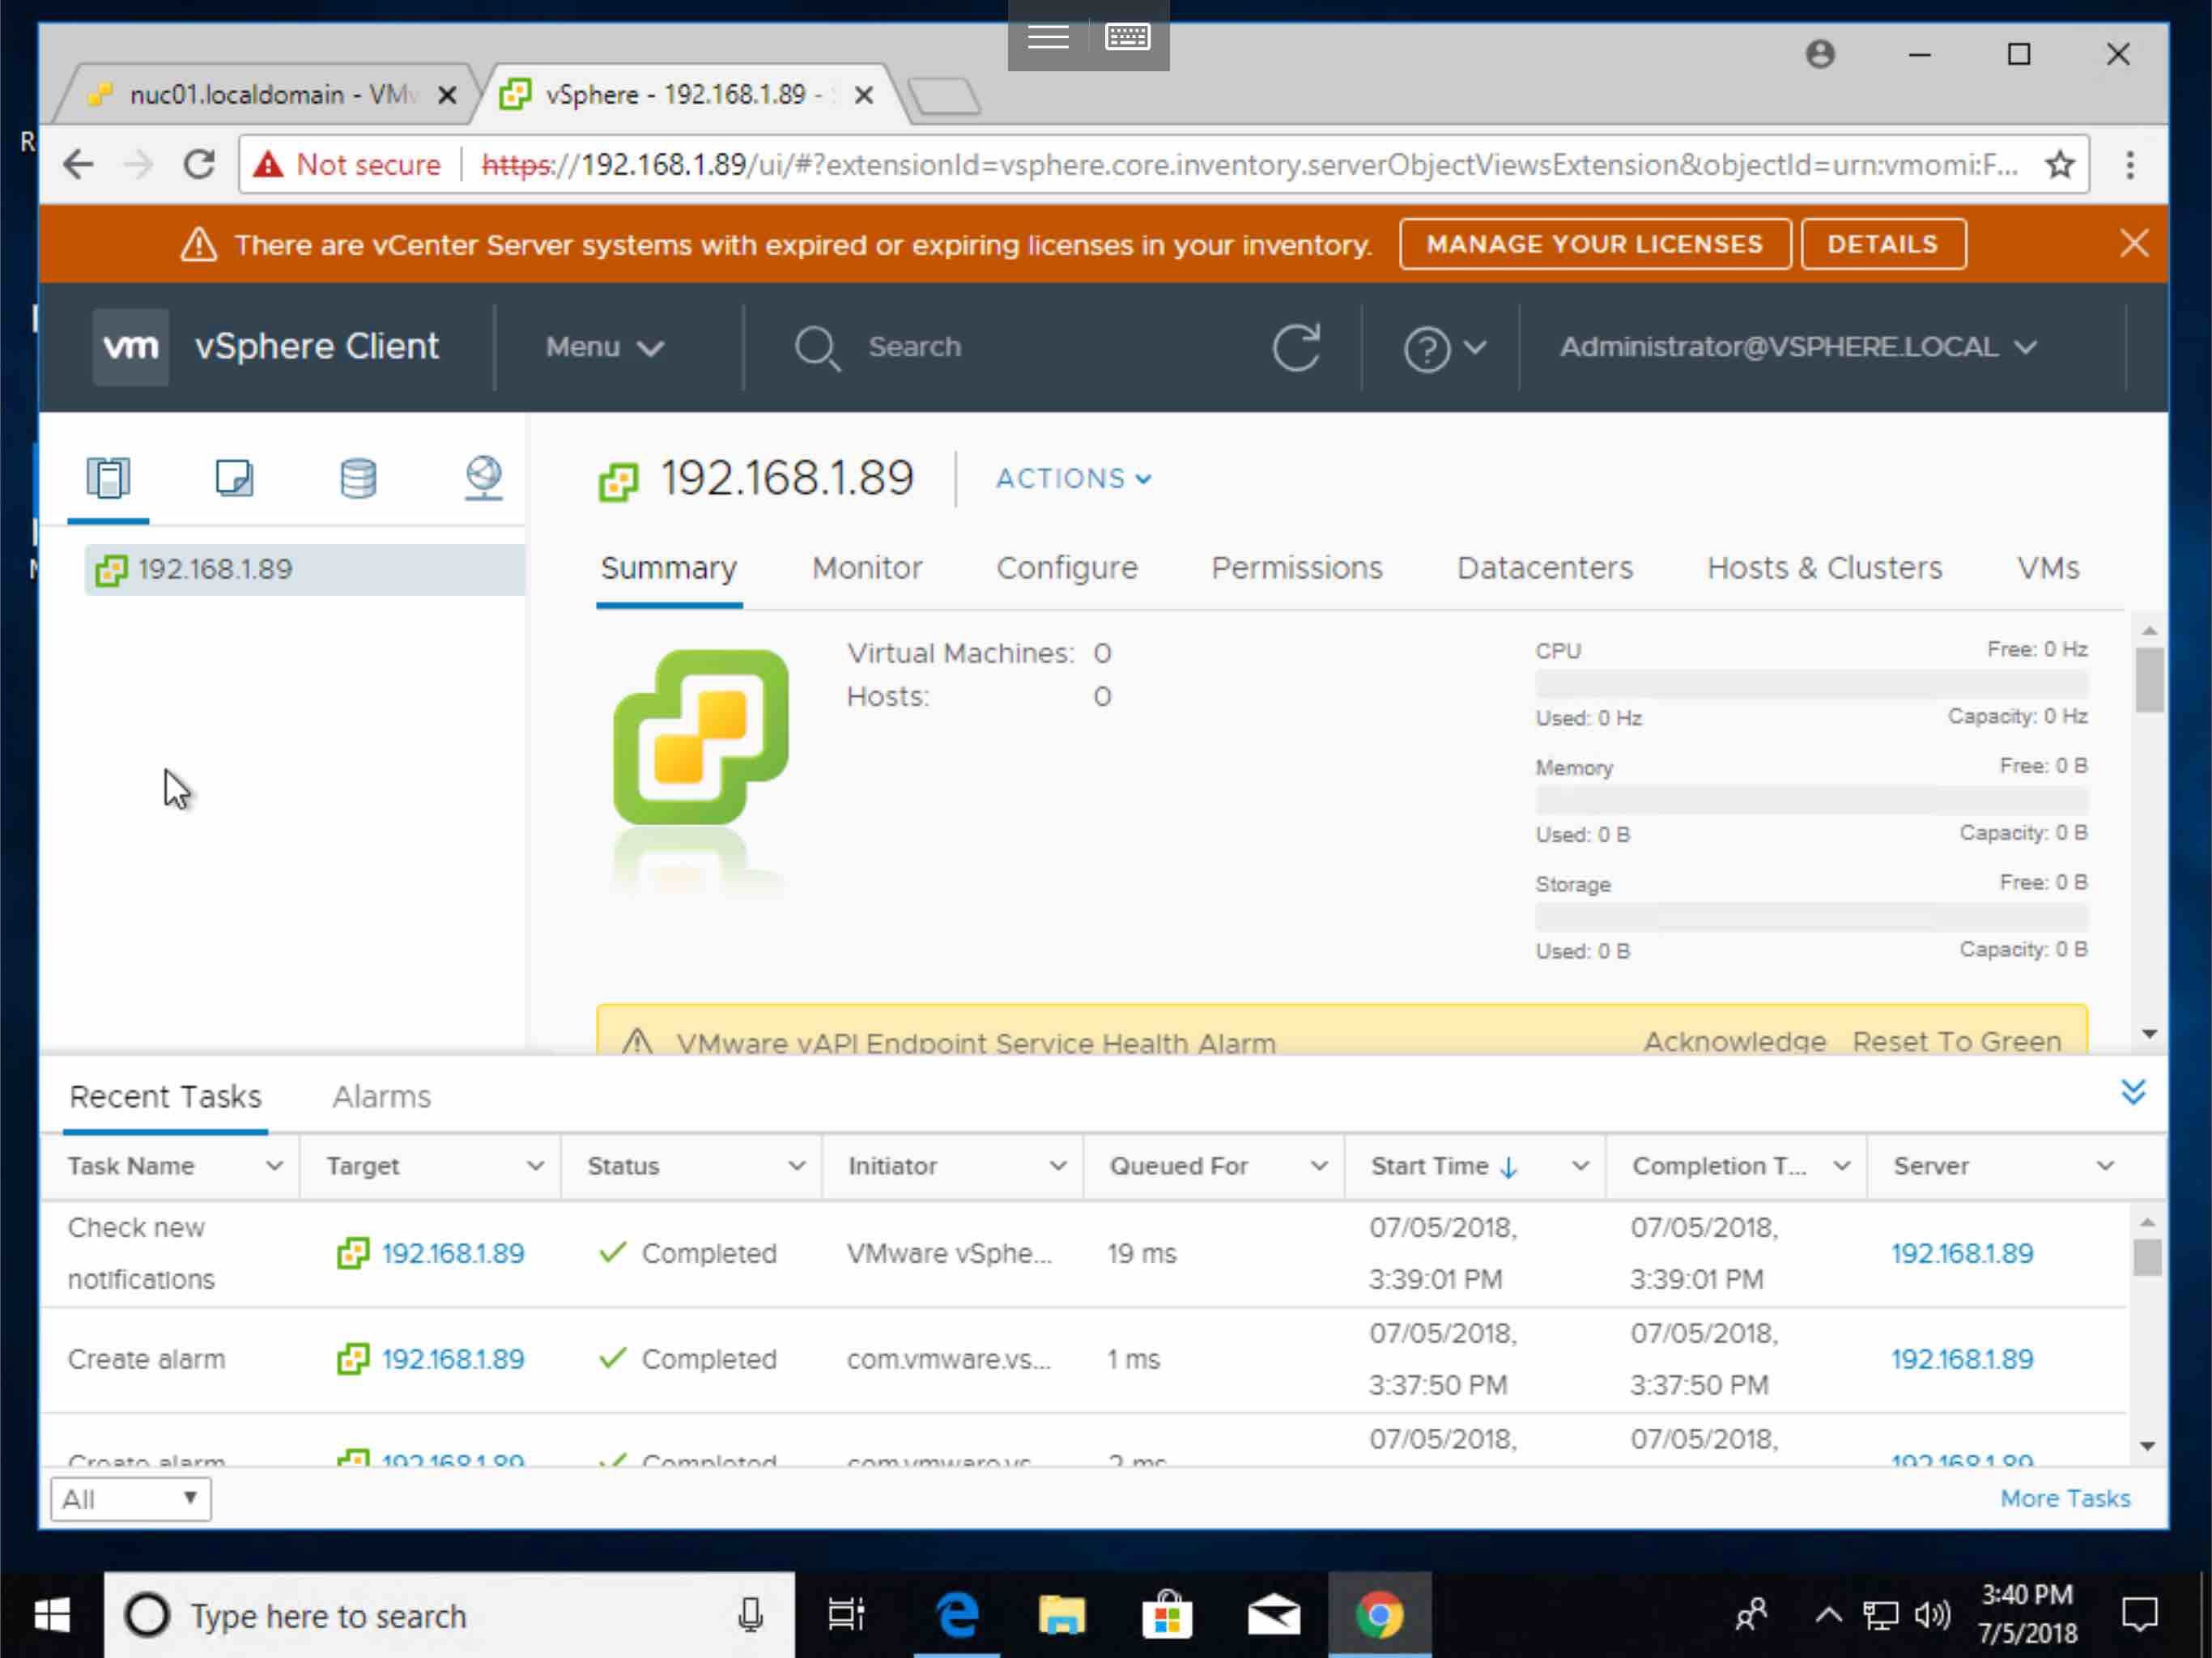Switch to the Monitor tab

pyautogui.click(x=867, y=568)
